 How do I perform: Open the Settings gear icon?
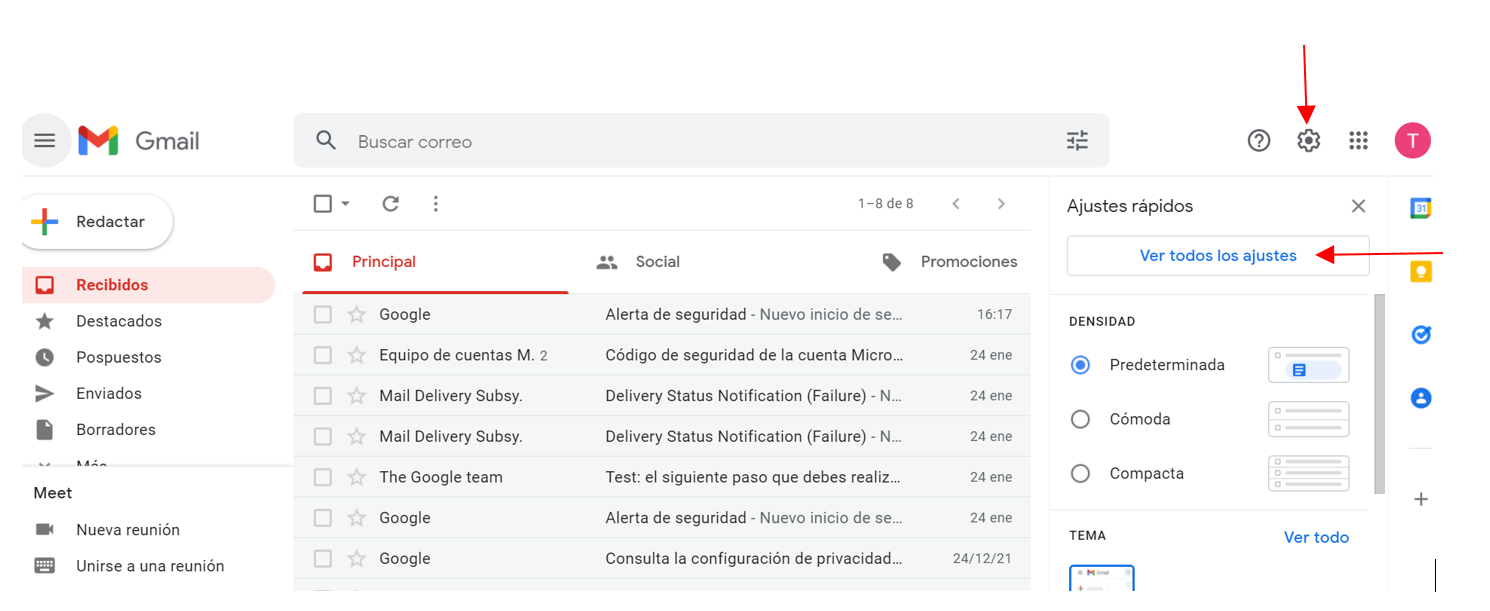[x=1308, y=141]
